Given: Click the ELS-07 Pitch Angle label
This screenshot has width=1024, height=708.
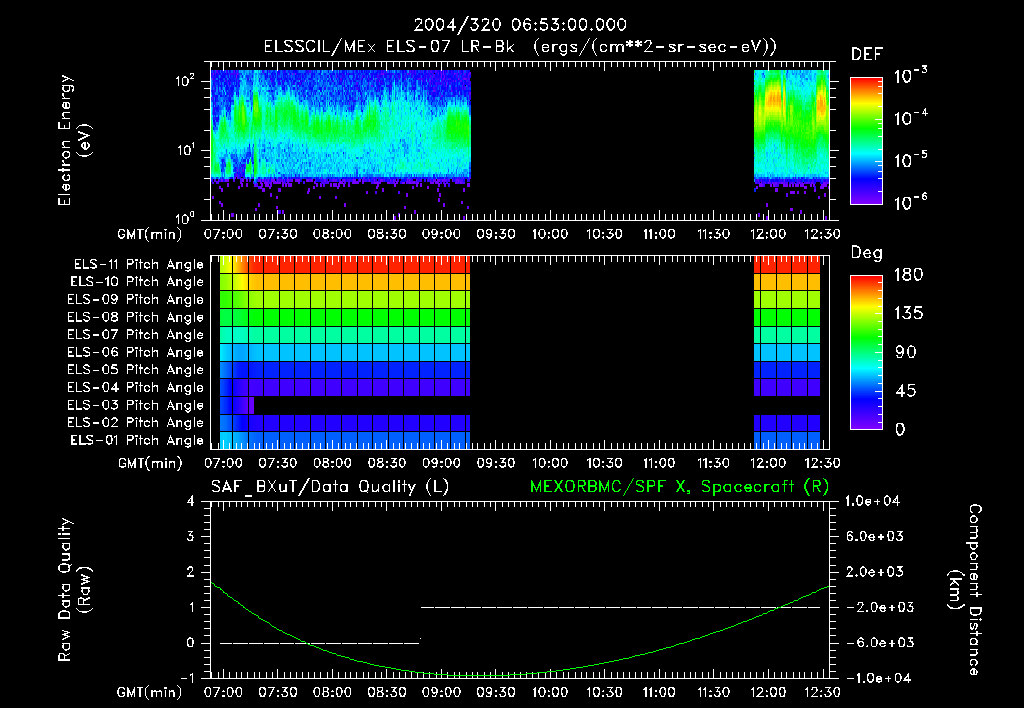Looking at the screenshot, I should (x=136, y=334).
